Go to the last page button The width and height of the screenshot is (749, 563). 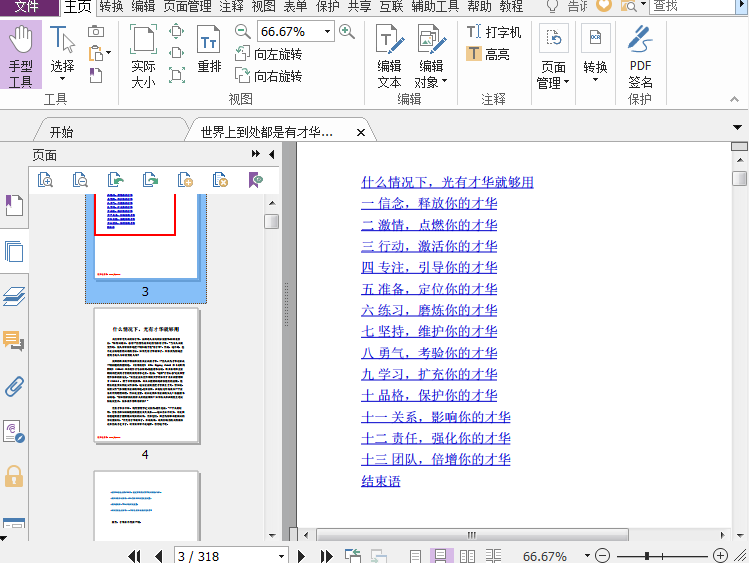coord(326,556)
